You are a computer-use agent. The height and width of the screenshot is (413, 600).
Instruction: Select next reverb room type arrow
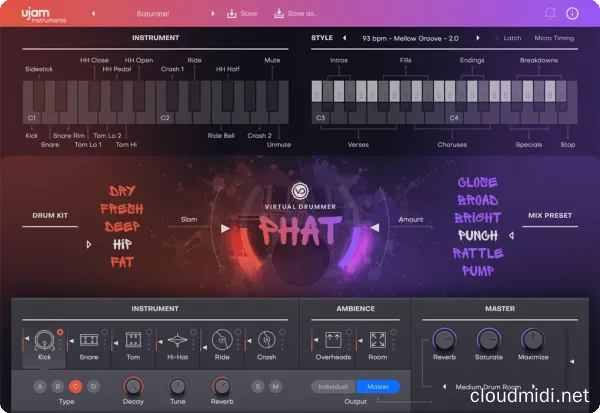pyautogui.click(x=533, y=387)
